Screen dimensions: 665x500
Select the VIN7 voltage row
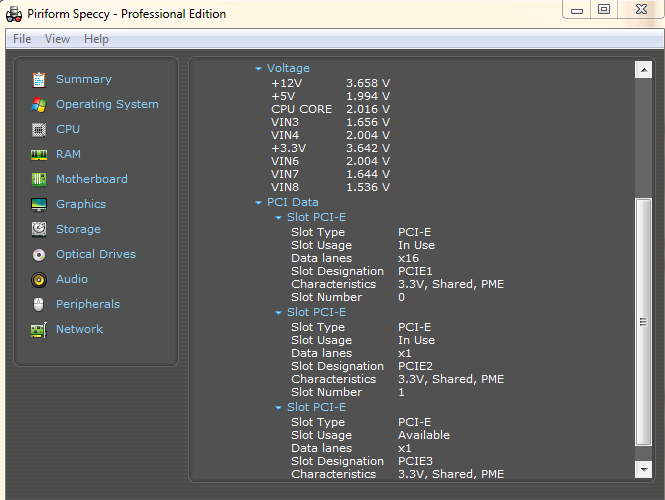(330, 174)
